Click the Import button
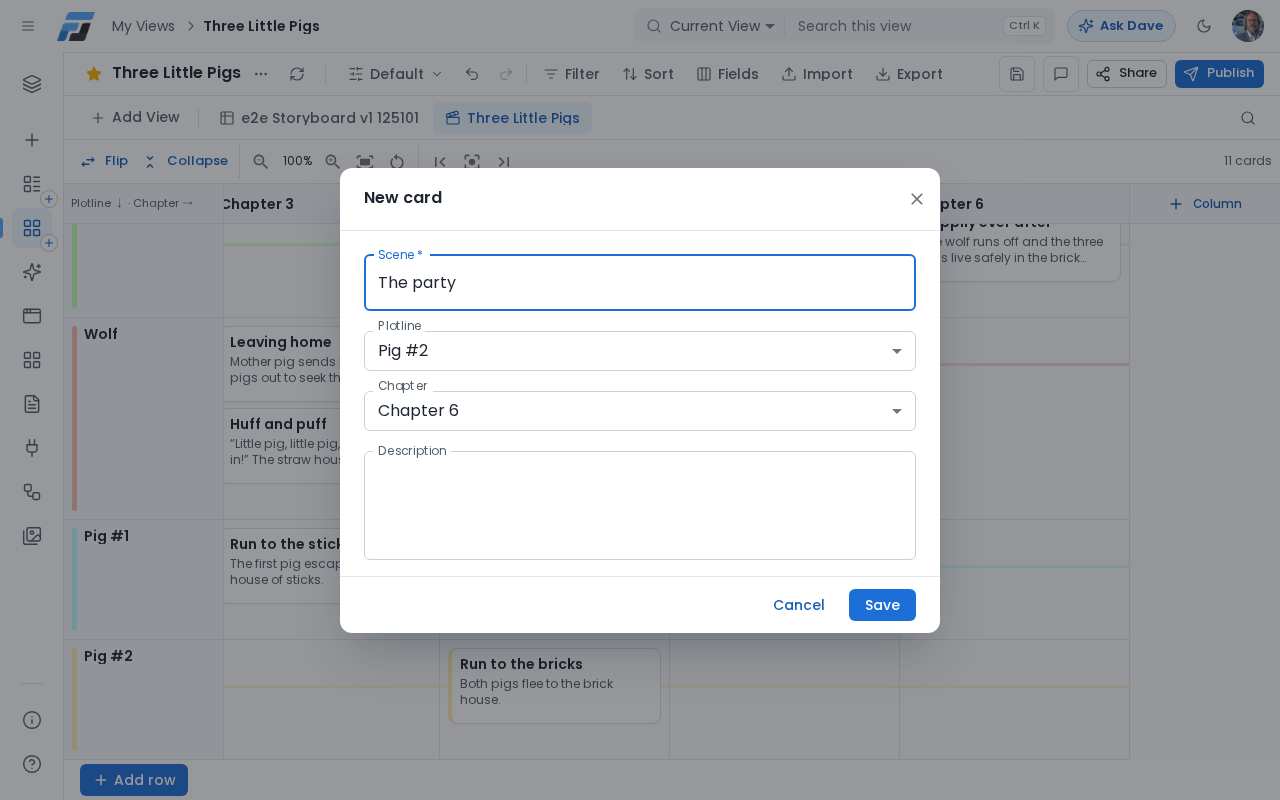Screen dimensions: 1280x800 817,74
